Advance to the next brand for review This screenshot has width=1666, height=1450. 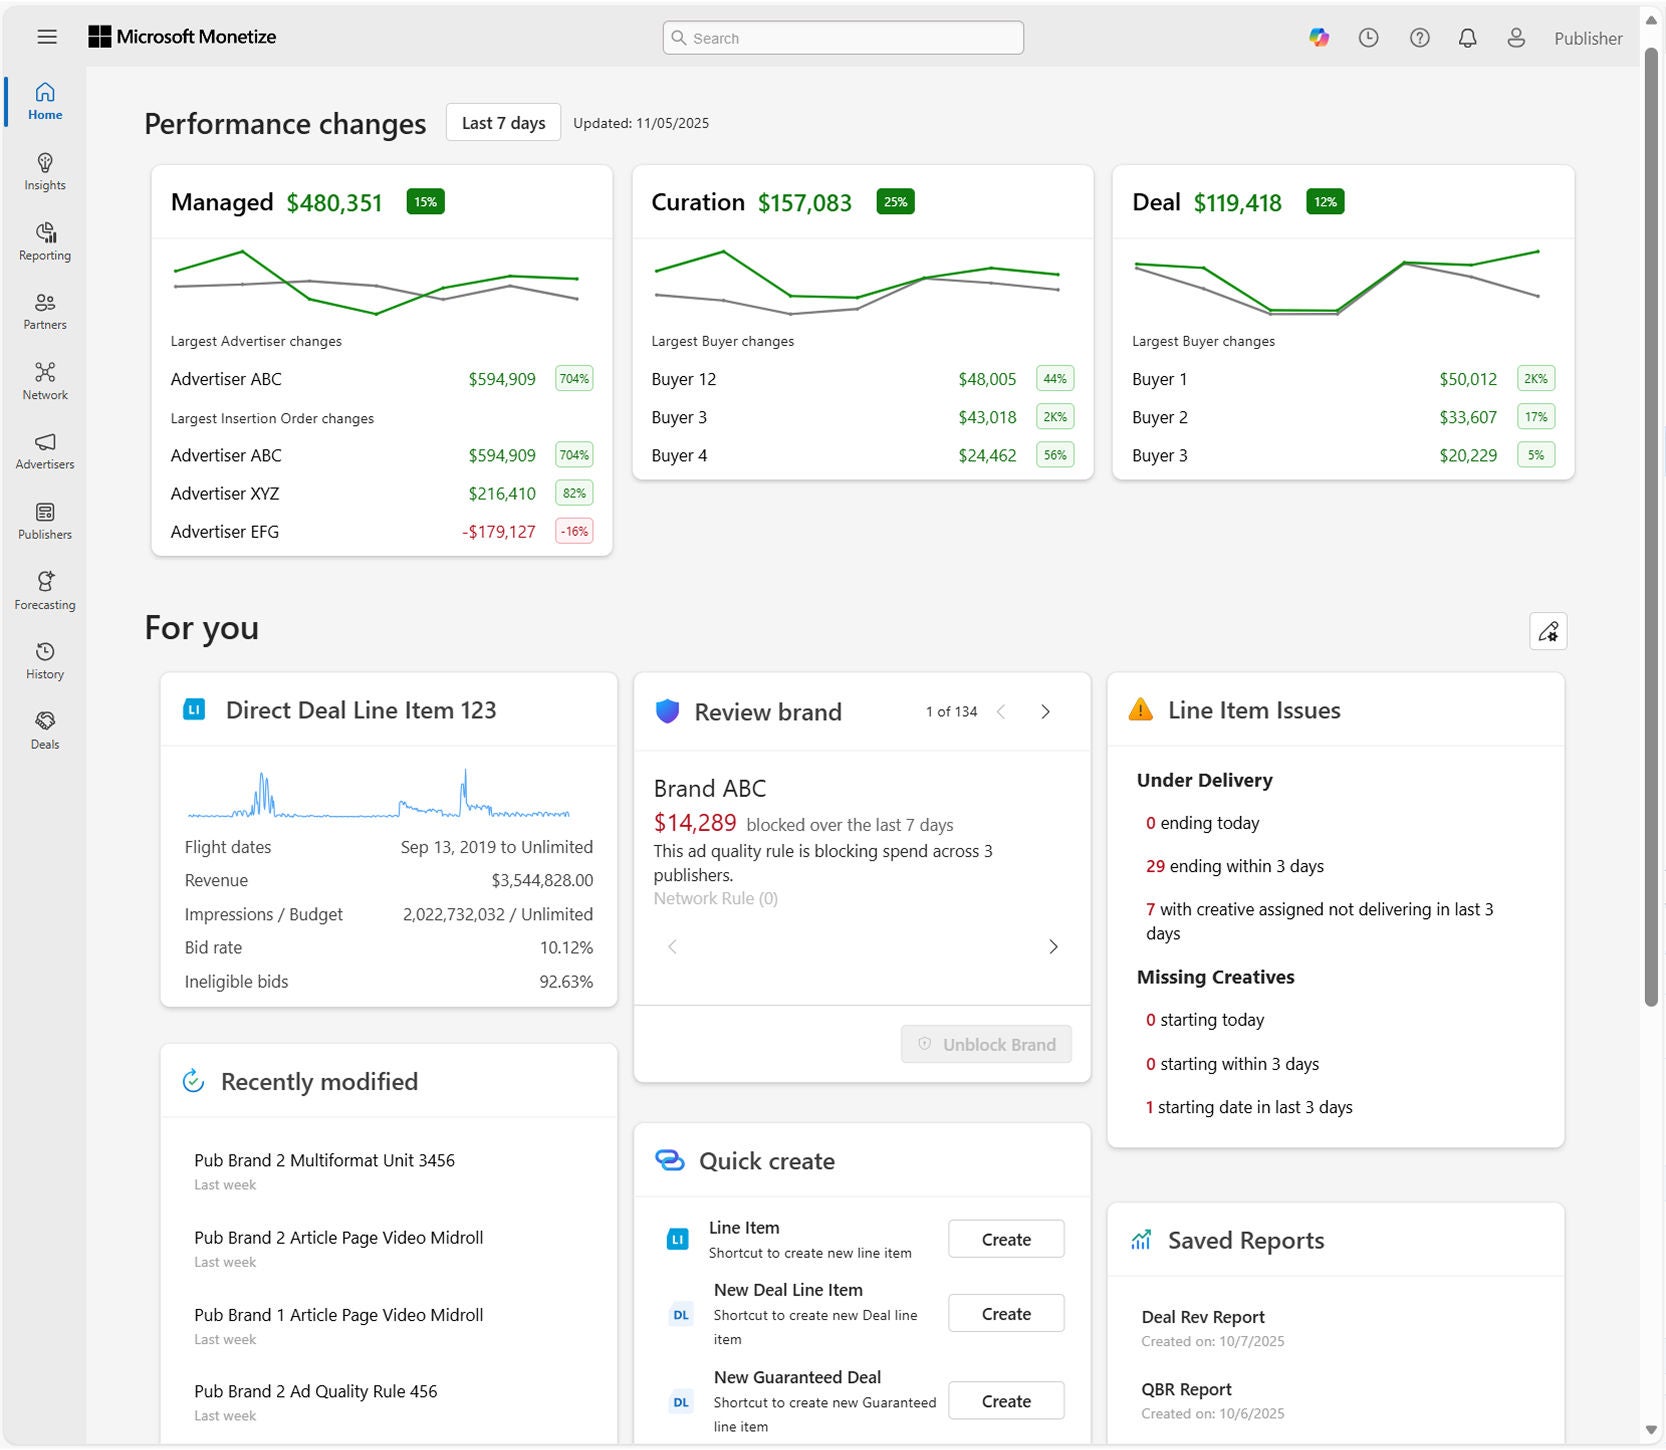(x=1045, y=711)
